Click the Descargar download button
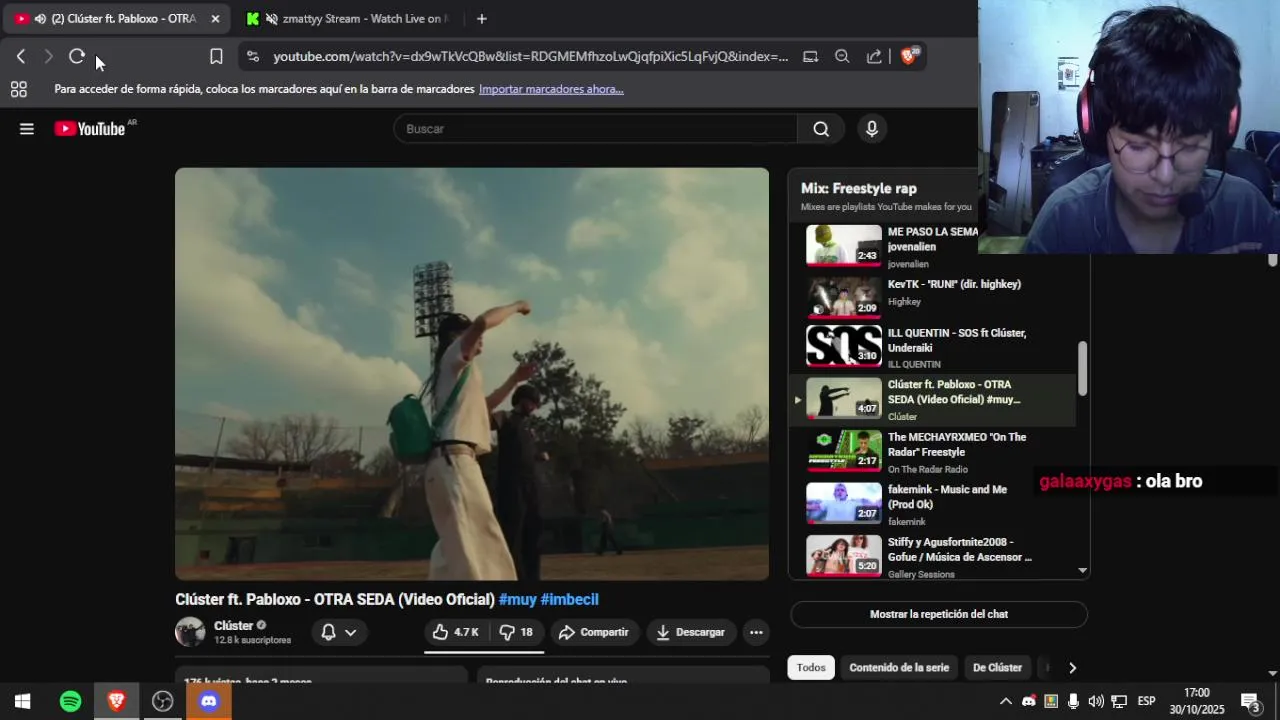The height and width of the screenshot is (720, 1280). coord(691,632)
